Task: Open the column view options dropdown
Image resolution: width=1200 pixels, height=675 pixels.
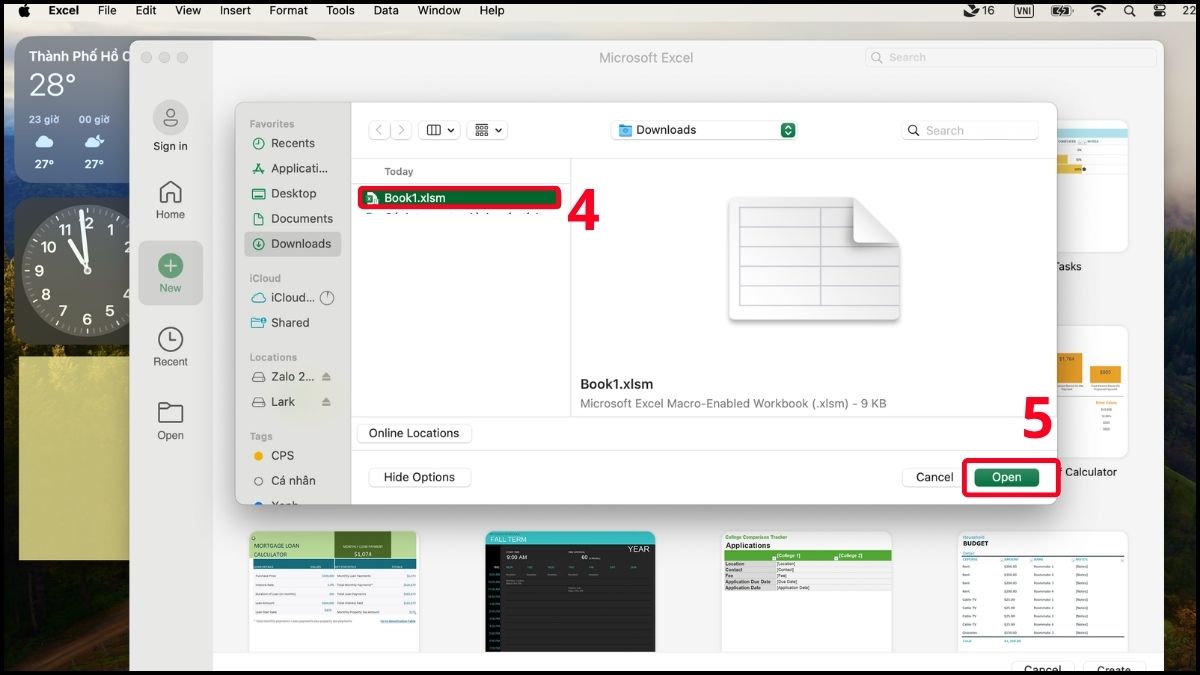Action: [x=440, y=130]
